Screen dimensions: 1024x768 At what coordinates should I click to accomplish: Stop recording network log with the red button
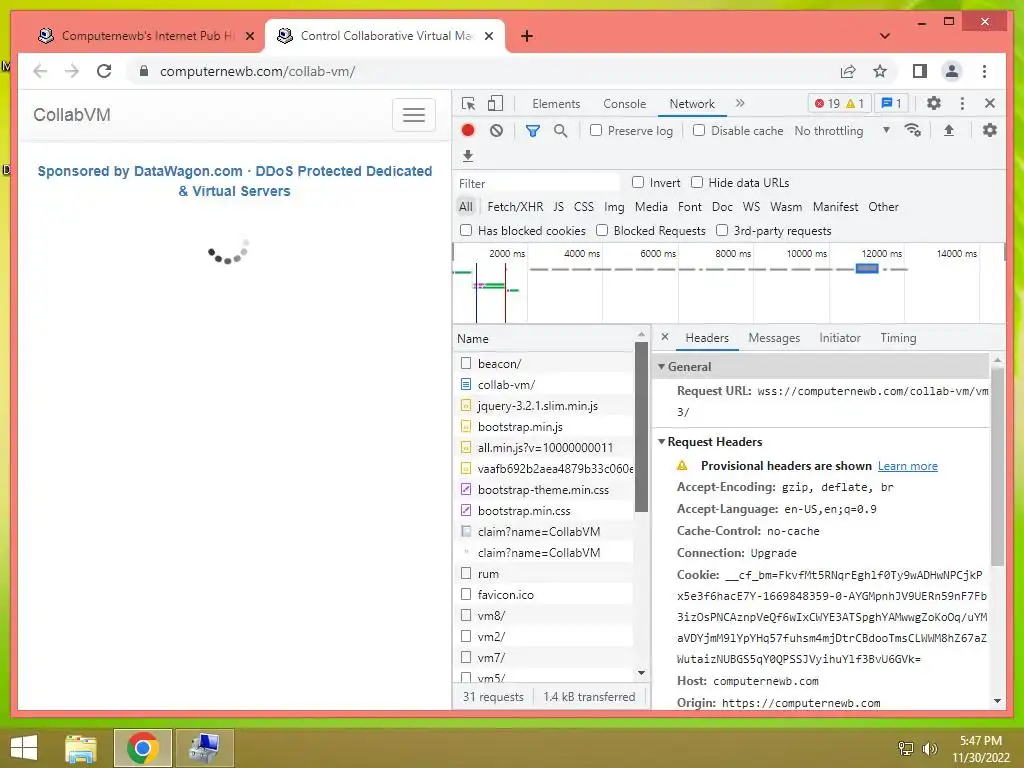point(468,130)
